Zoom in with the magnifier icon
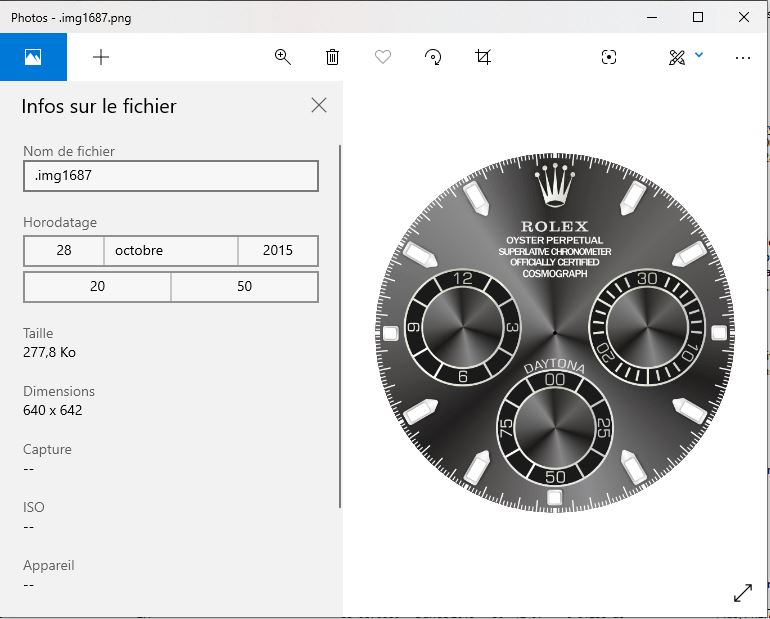The width and height of the screenshot is (770, 619). (282, 57)
